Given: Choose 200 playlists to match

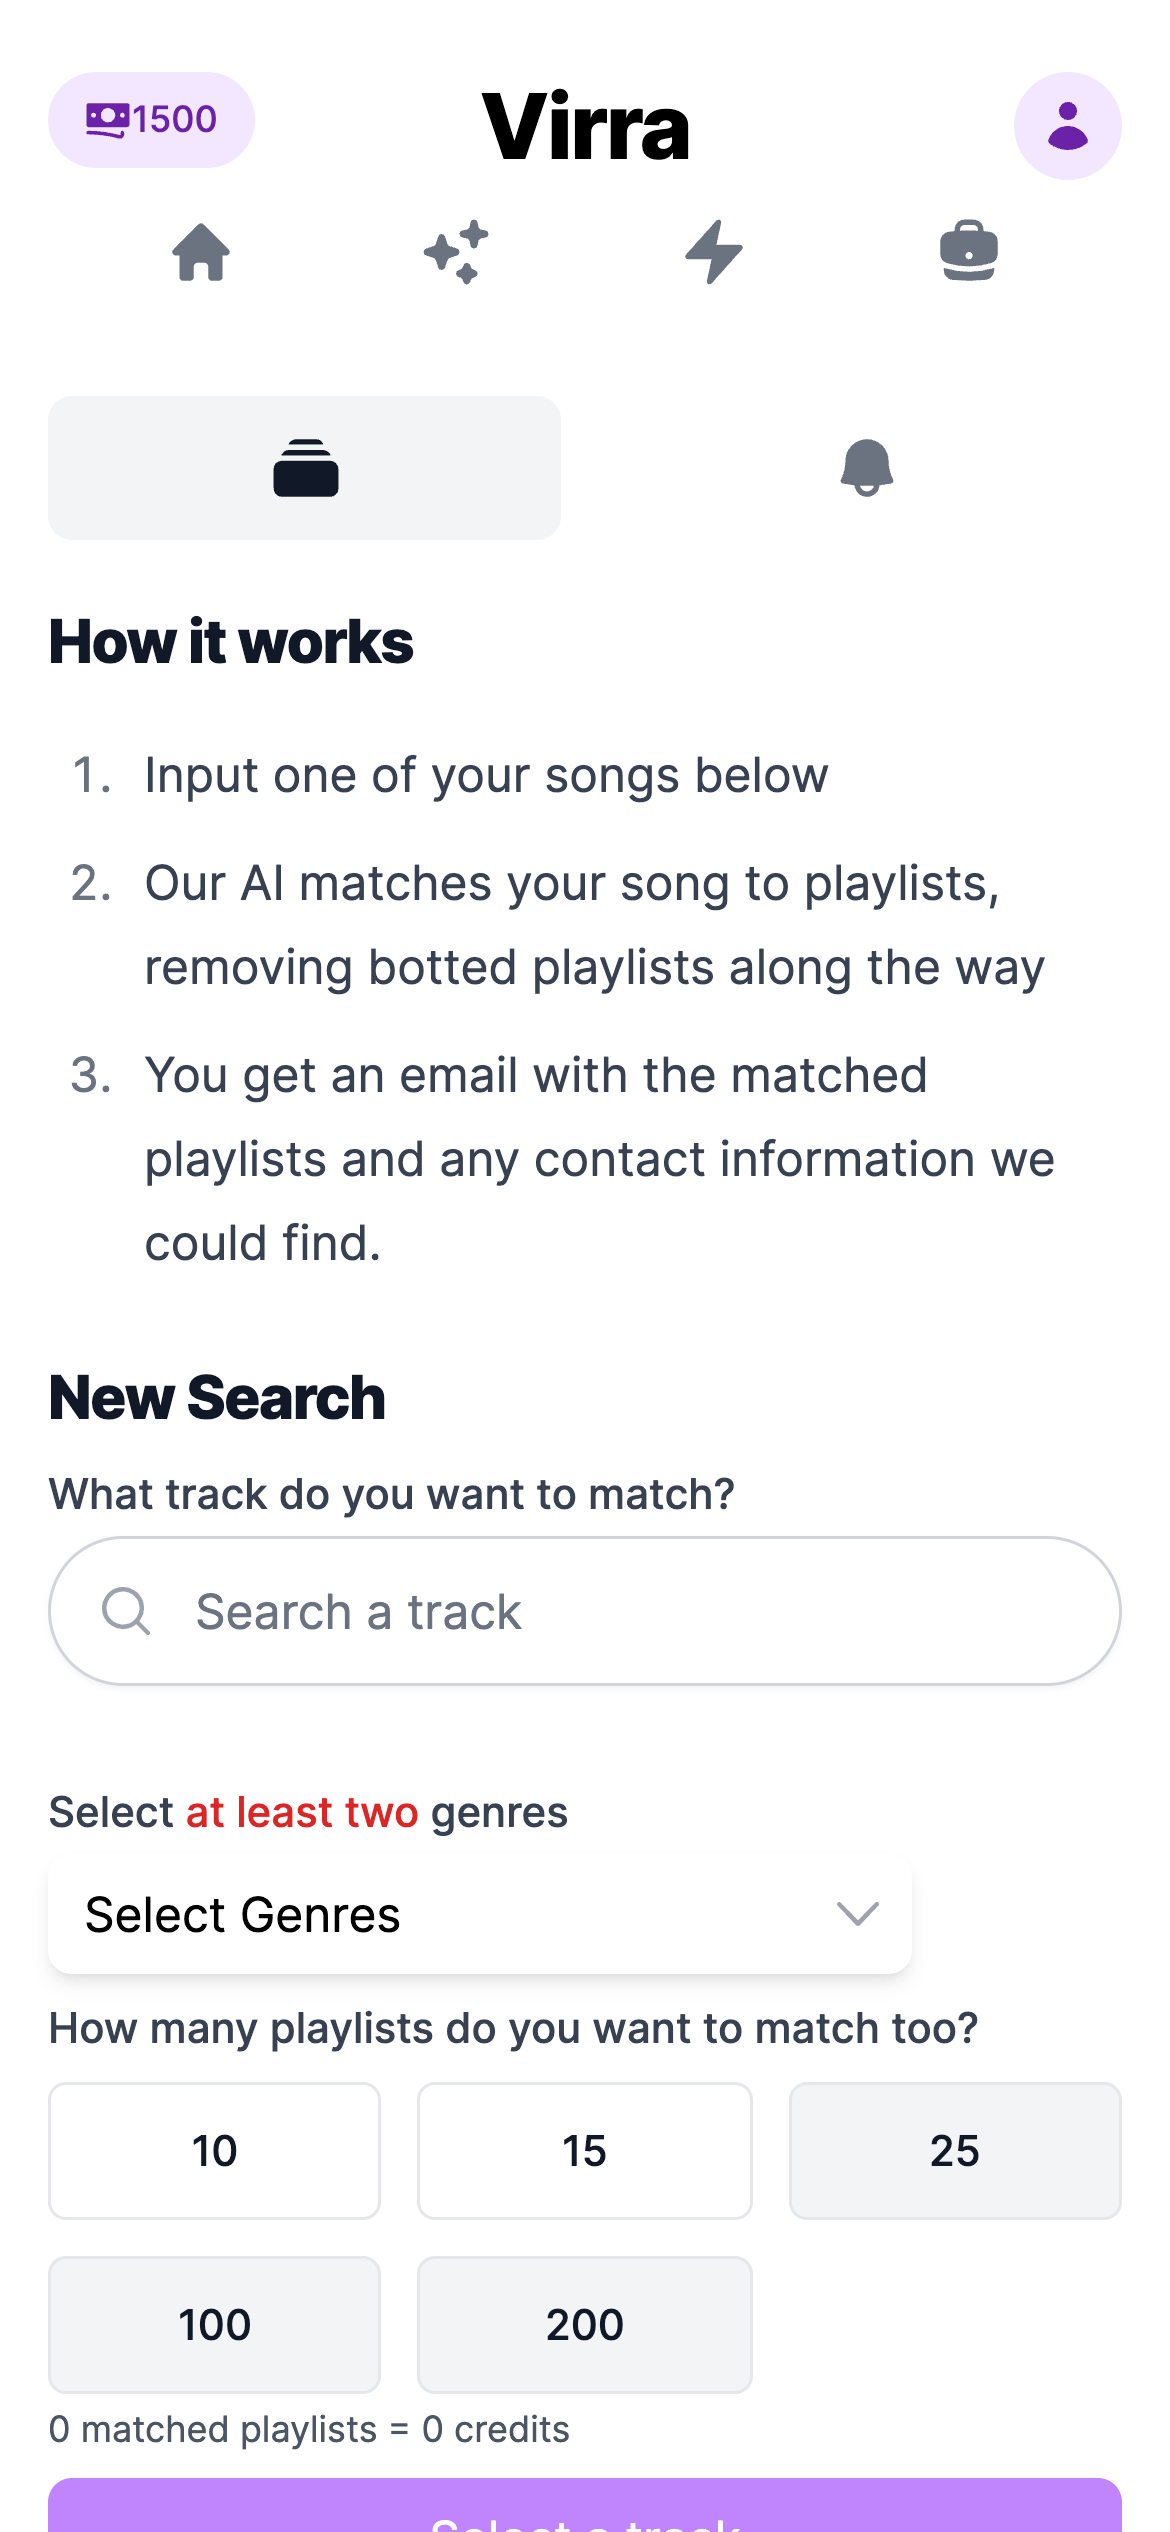Looking at the screenshot, I should 584,2325.
